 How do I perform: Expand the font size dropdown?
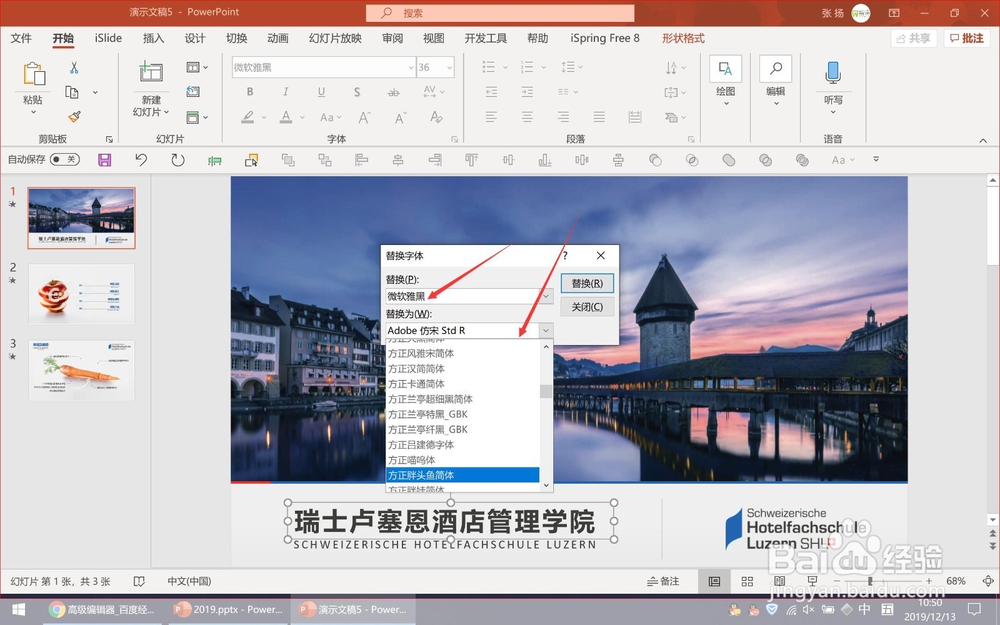click(x=450, y=68)
